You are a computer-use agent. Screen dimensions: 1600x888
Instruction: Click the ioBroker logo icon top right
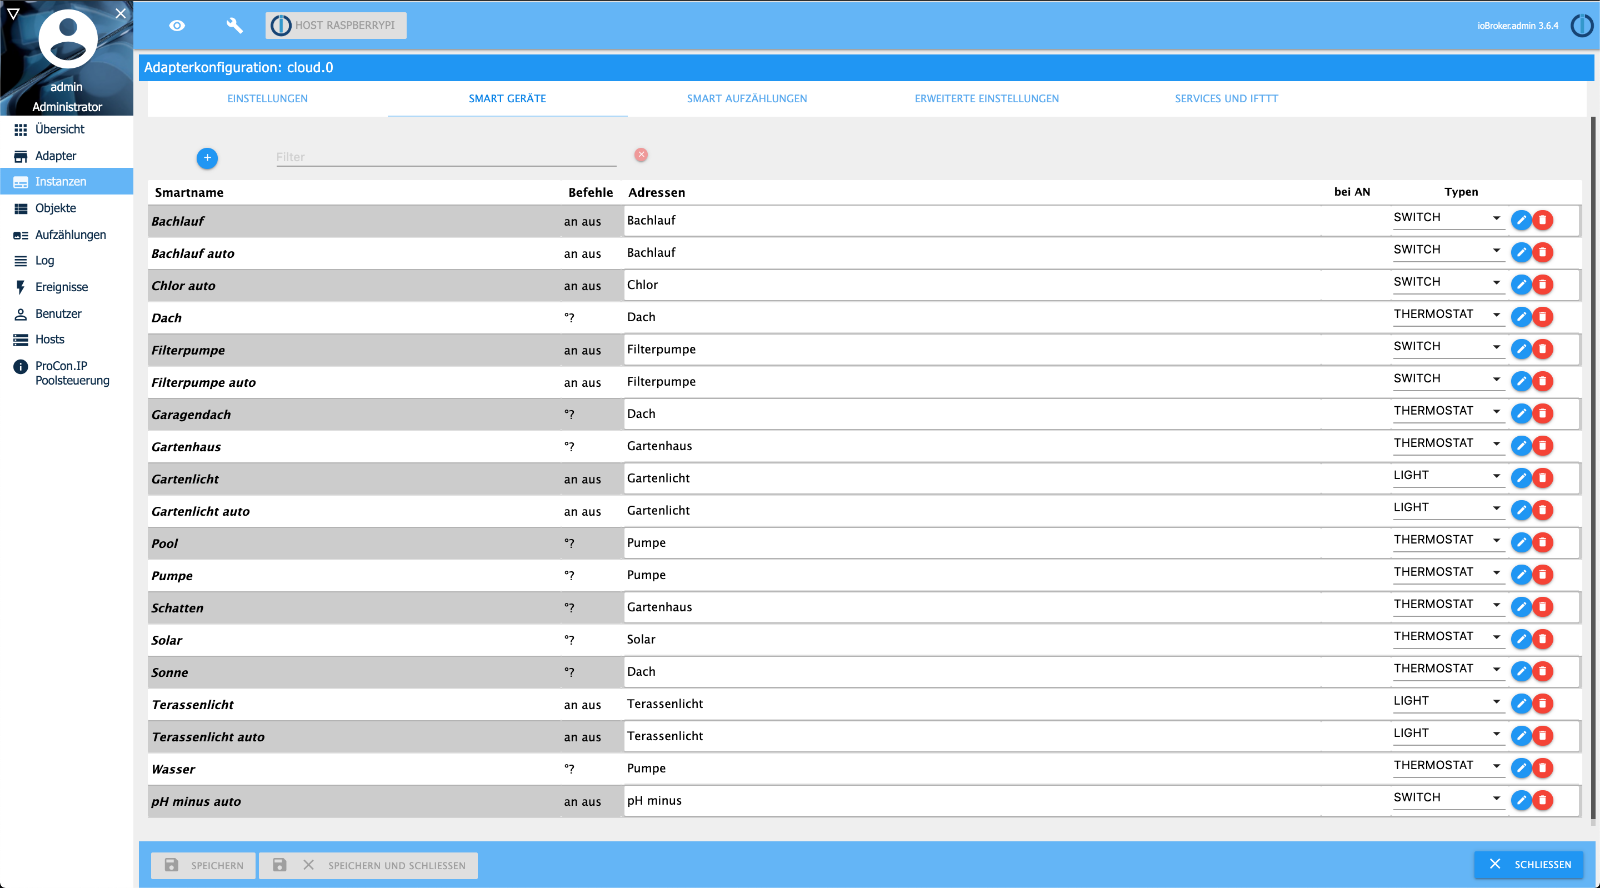click(x=1582, y=26)
